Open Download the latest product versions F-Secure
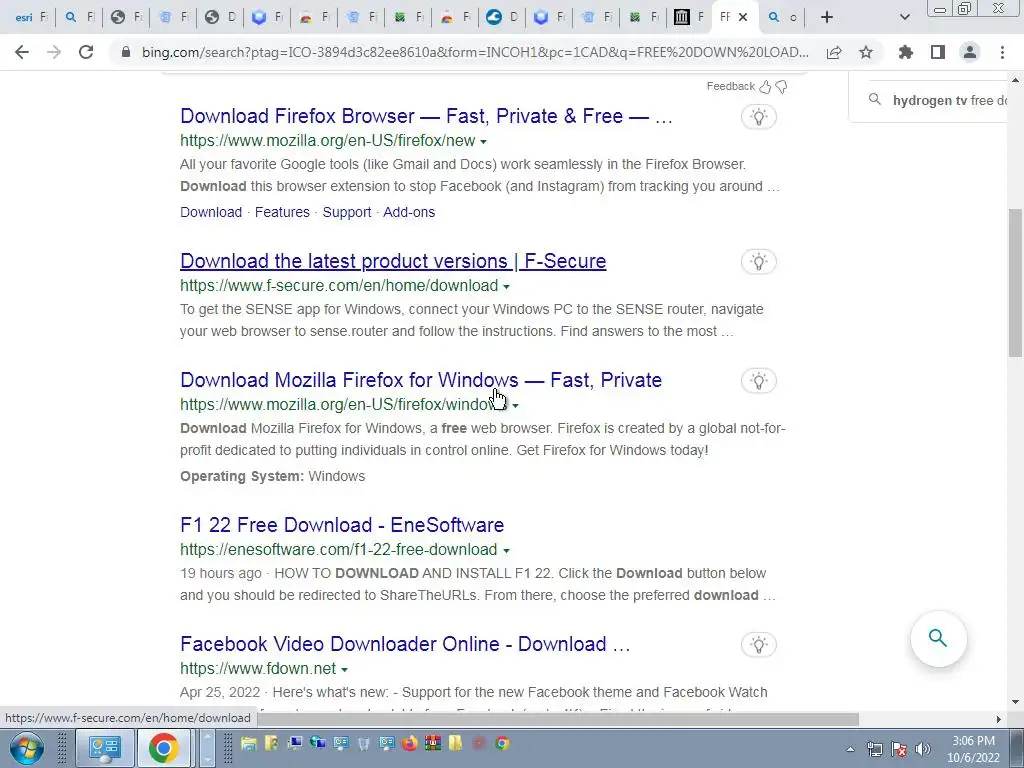This screenshot has width=1024, height=768. [x=393, y=261]
